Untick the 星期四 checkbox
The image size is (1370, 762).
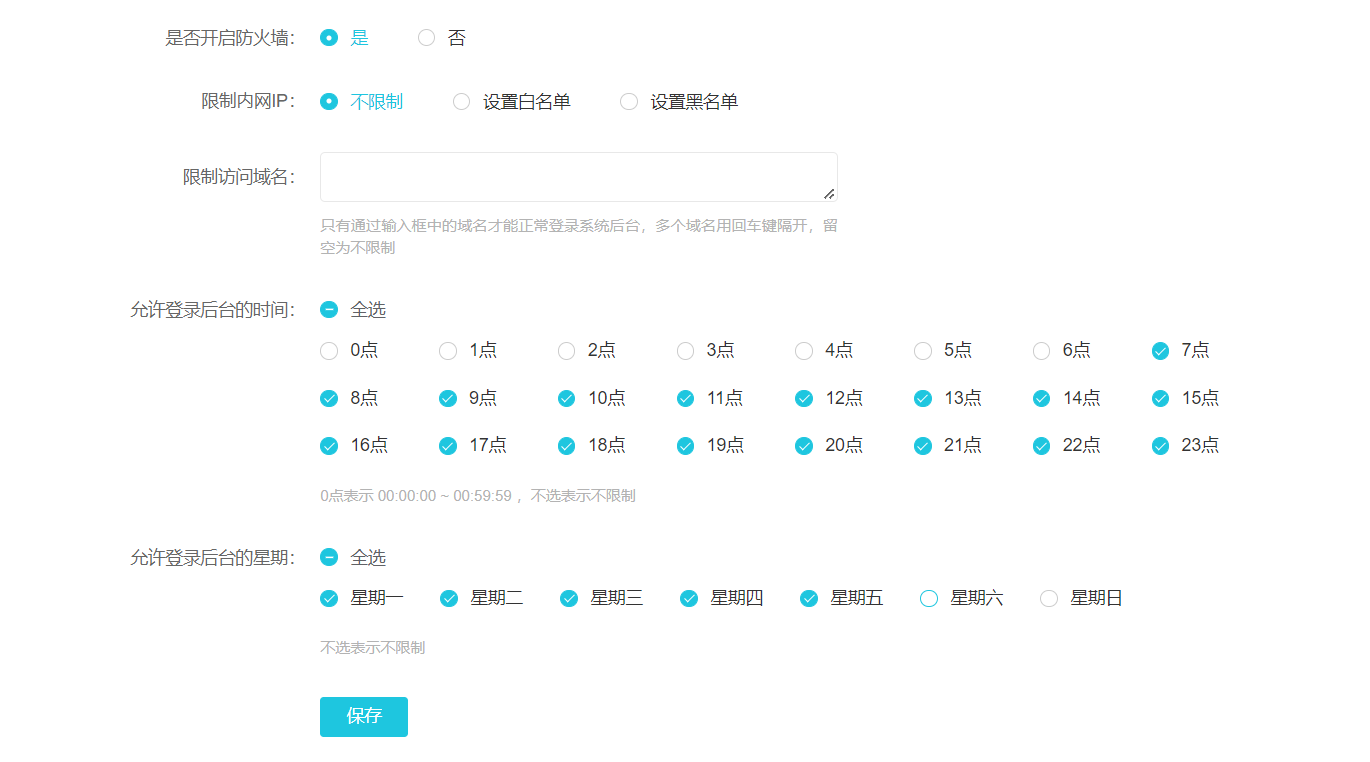[689, 598]
